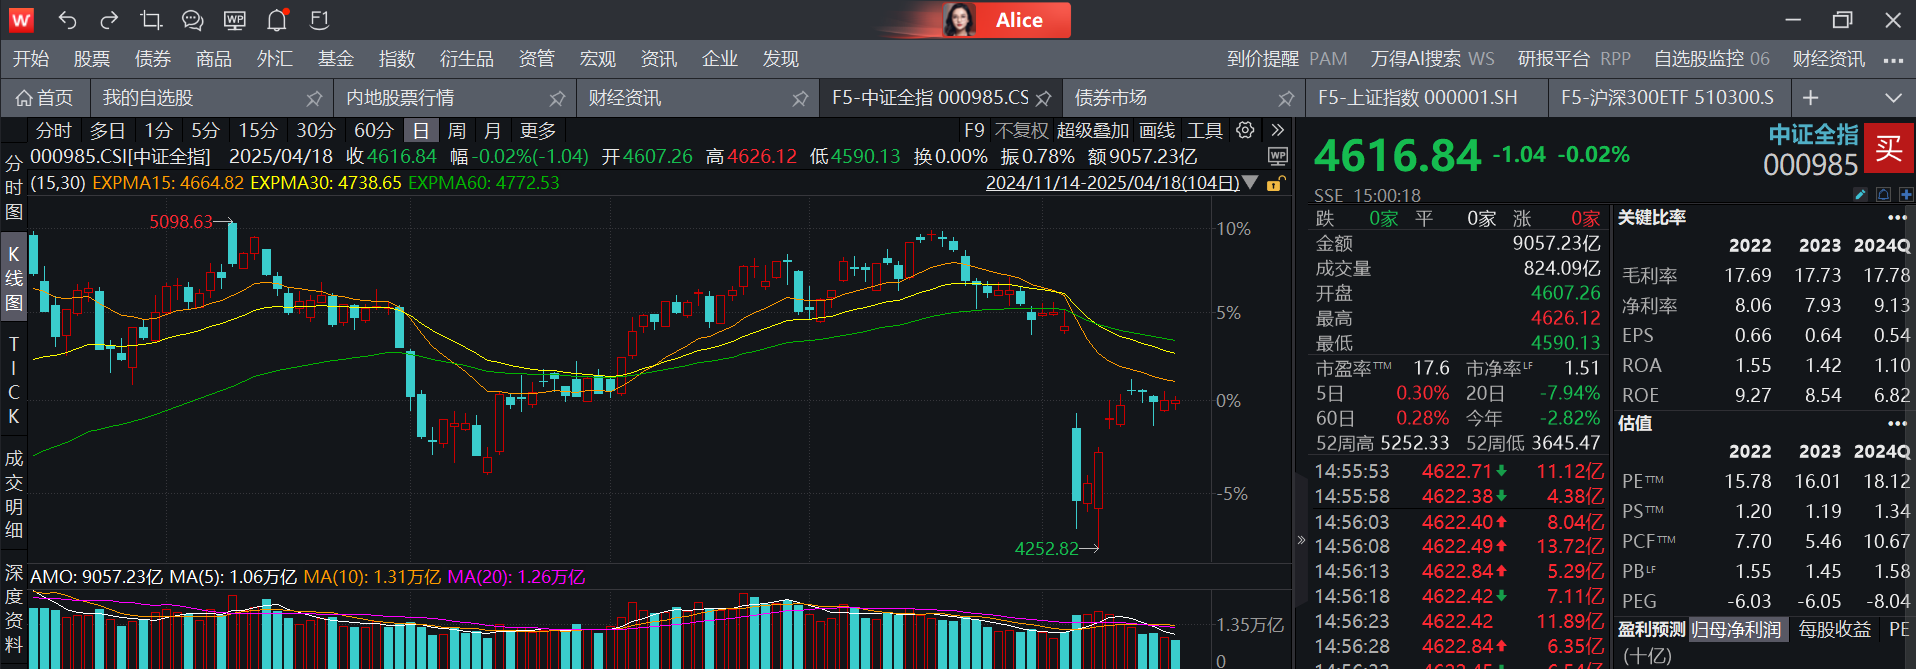Pin the 债券市场 tab
The height and width of the screenshot is (669, 1916).
(1286, 98)
